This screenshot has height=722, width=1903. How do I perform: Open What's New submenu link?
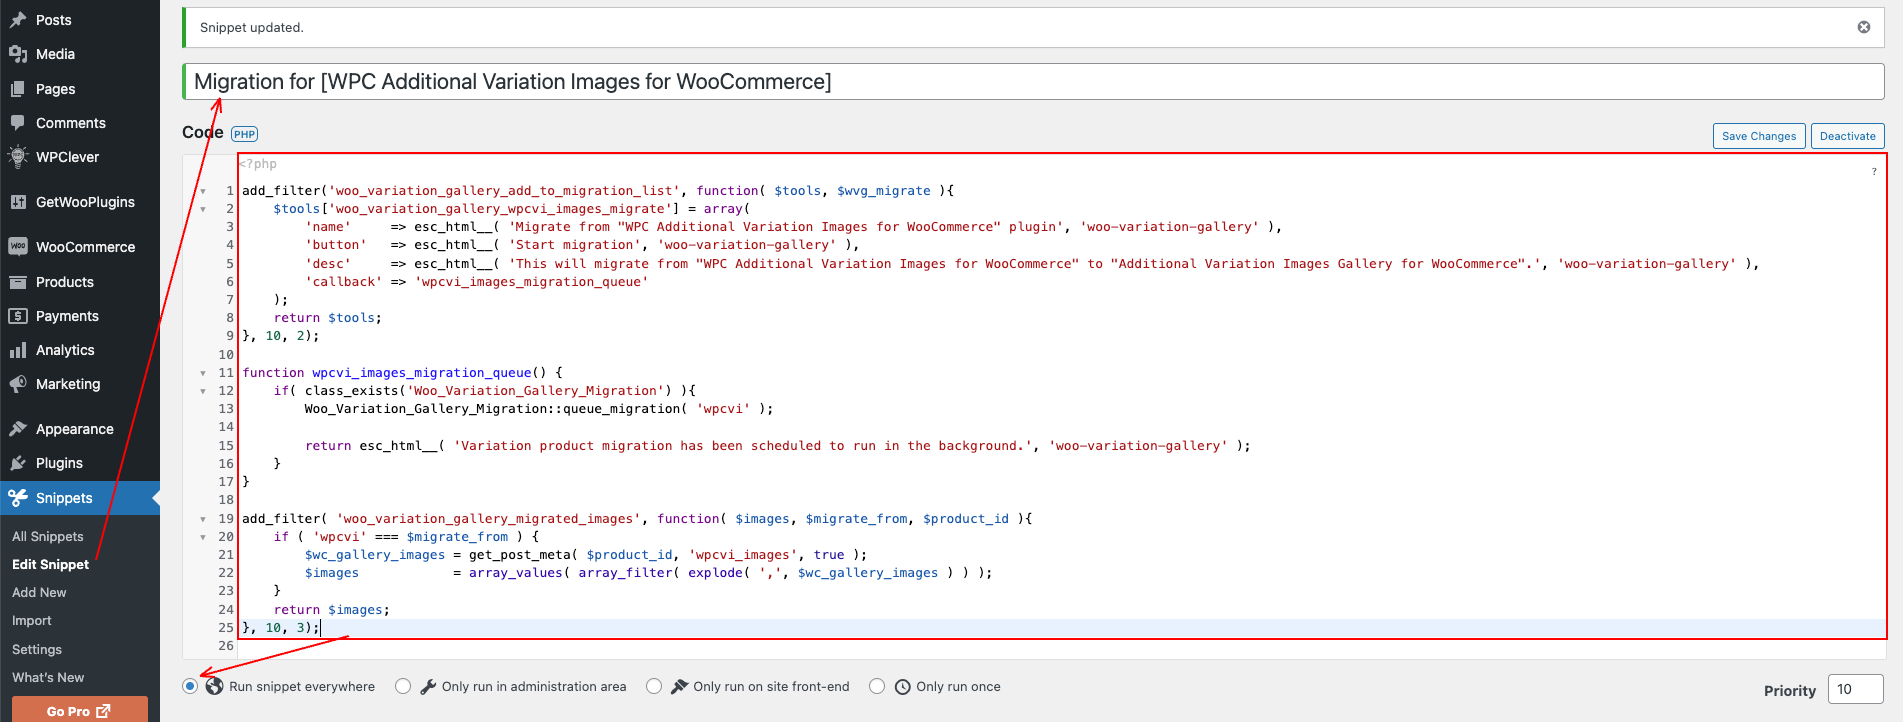(x=48, y=677)
